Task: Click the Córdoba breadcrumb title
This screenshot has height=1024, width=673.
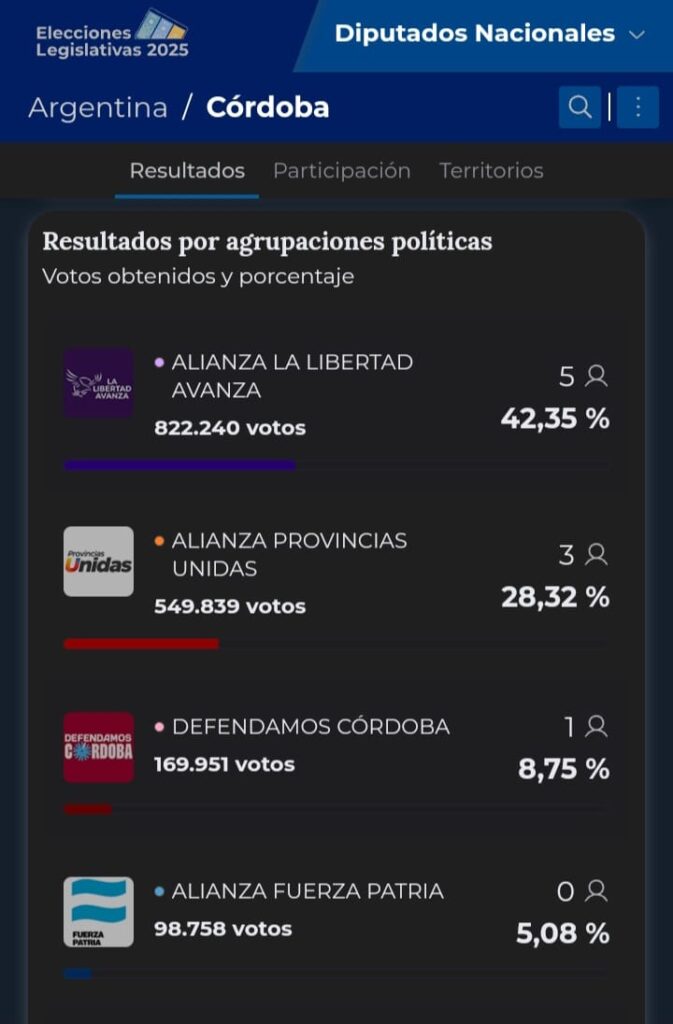Action: [x=267, y=107]
